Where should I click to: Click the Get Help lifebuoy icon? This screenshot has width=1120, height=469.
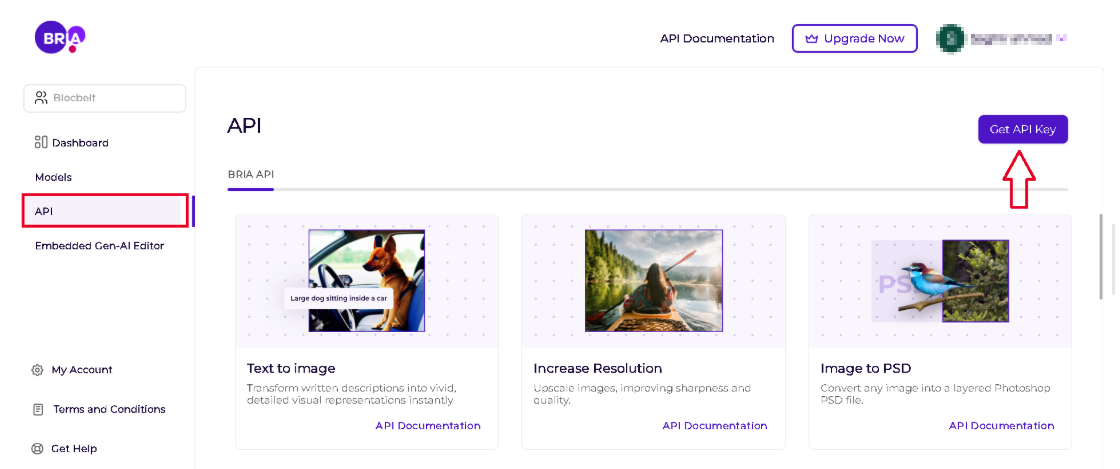(x=38, y=449)
